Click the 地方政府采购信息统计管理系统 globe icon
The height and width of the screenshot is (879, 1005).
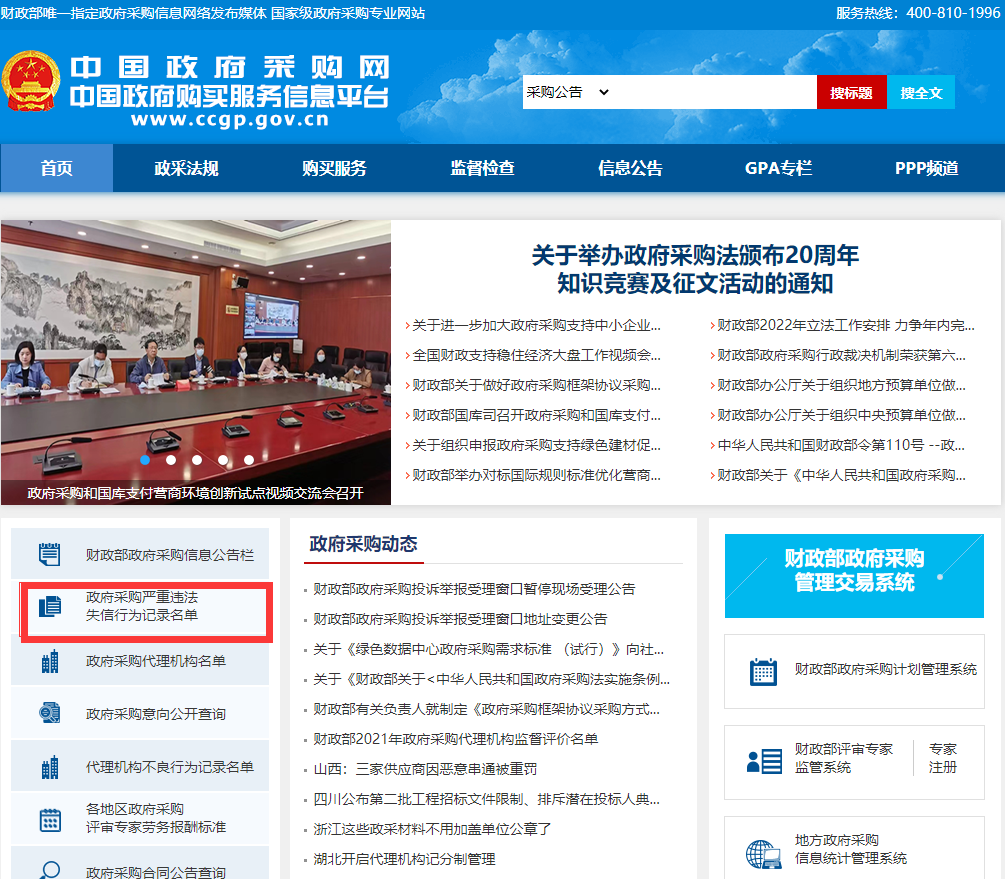(763, 854)
